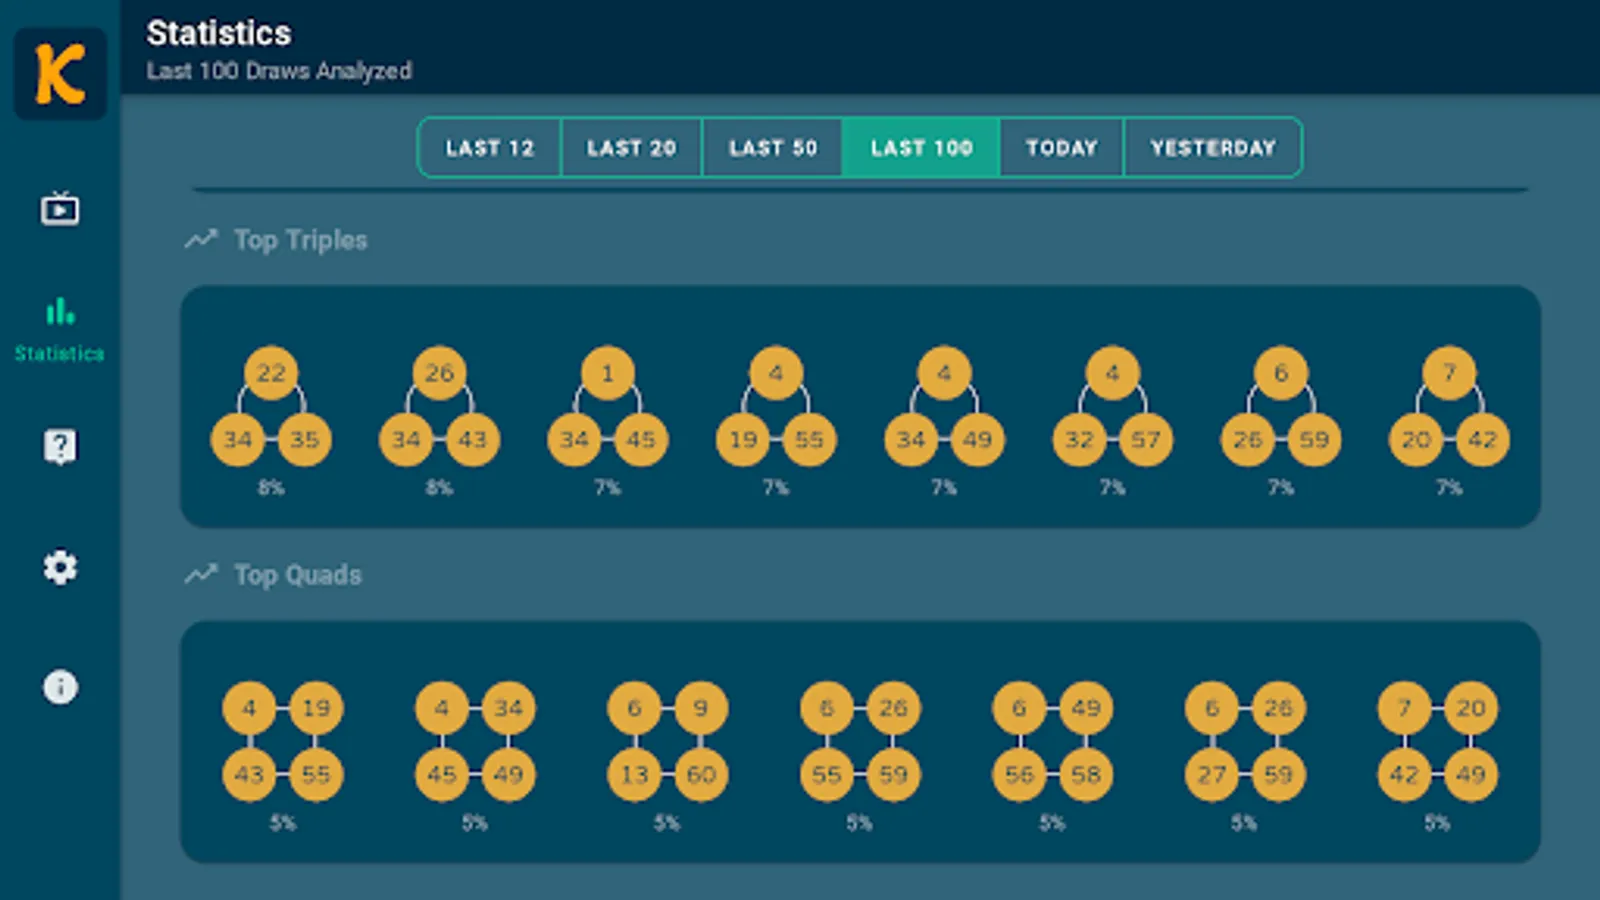Select the LAST 50 tab

click(x=773, y=148)
